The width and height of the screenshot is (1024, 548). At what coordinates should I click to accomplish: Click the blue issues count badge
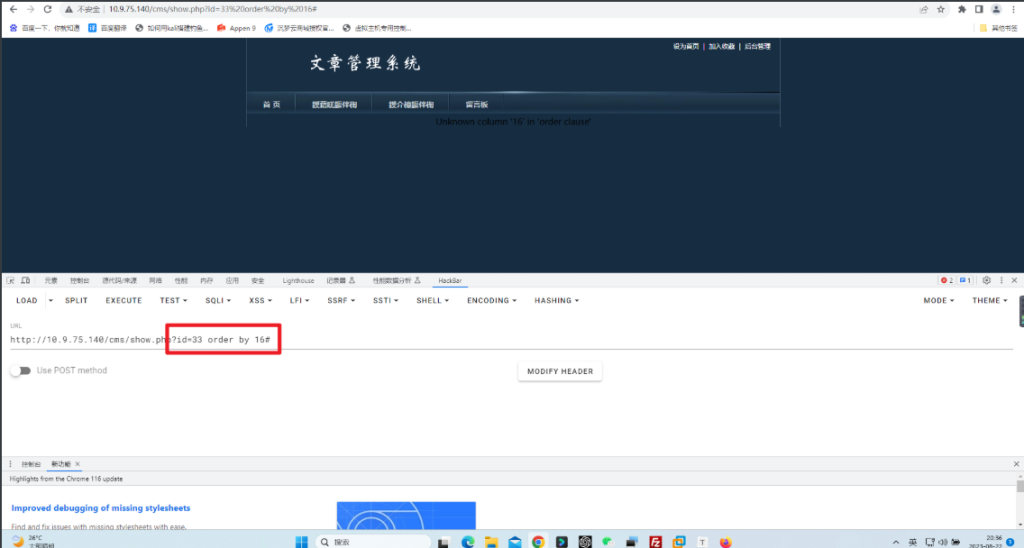pyautogui.click(x=965, y=281)
